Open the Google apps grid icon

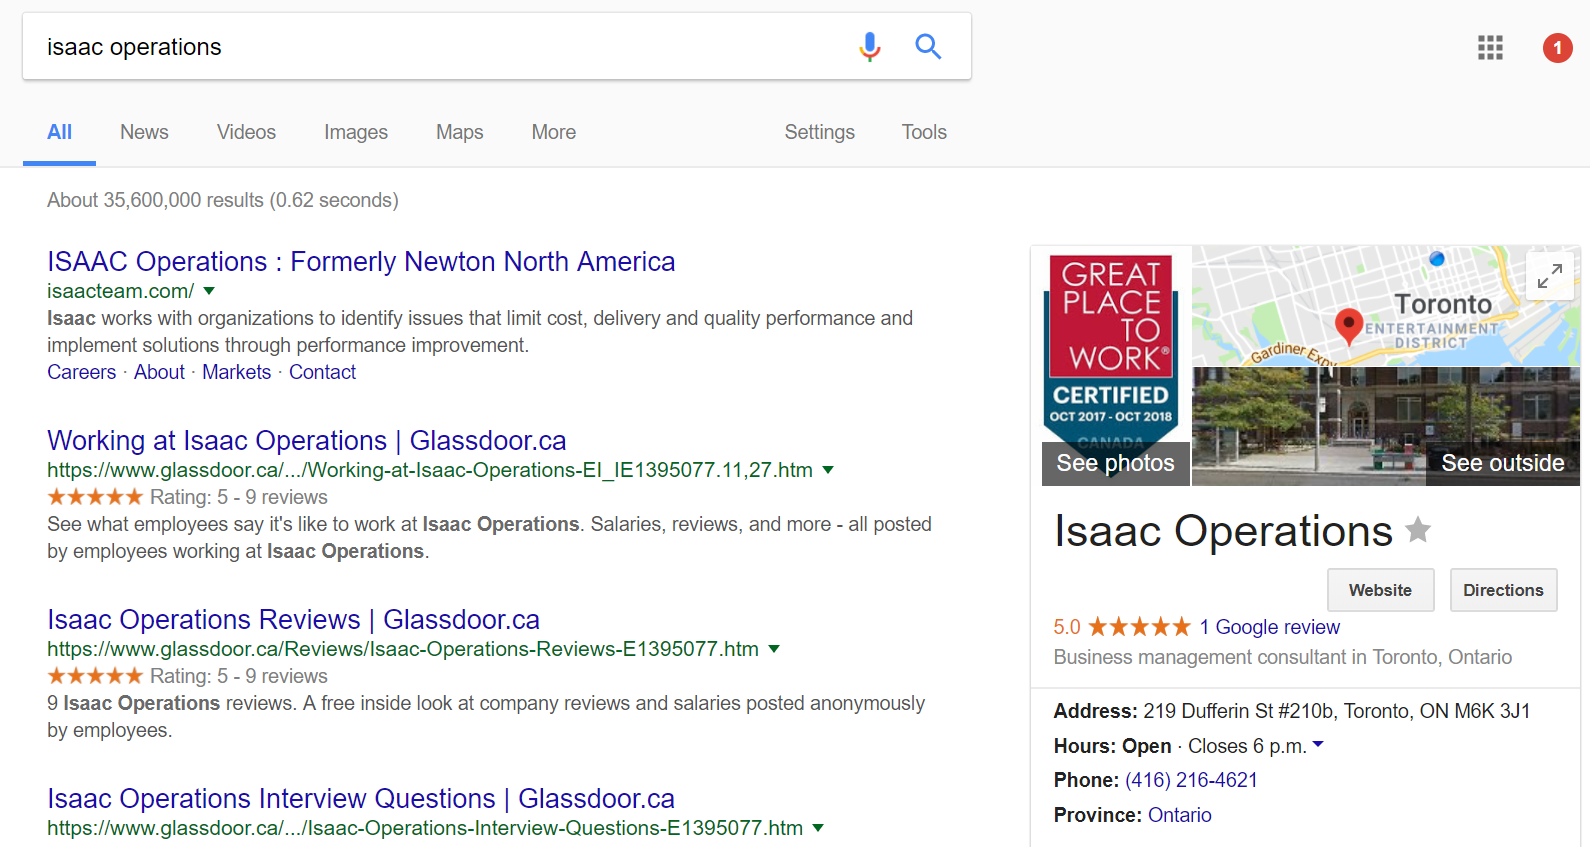(1490, 47)
